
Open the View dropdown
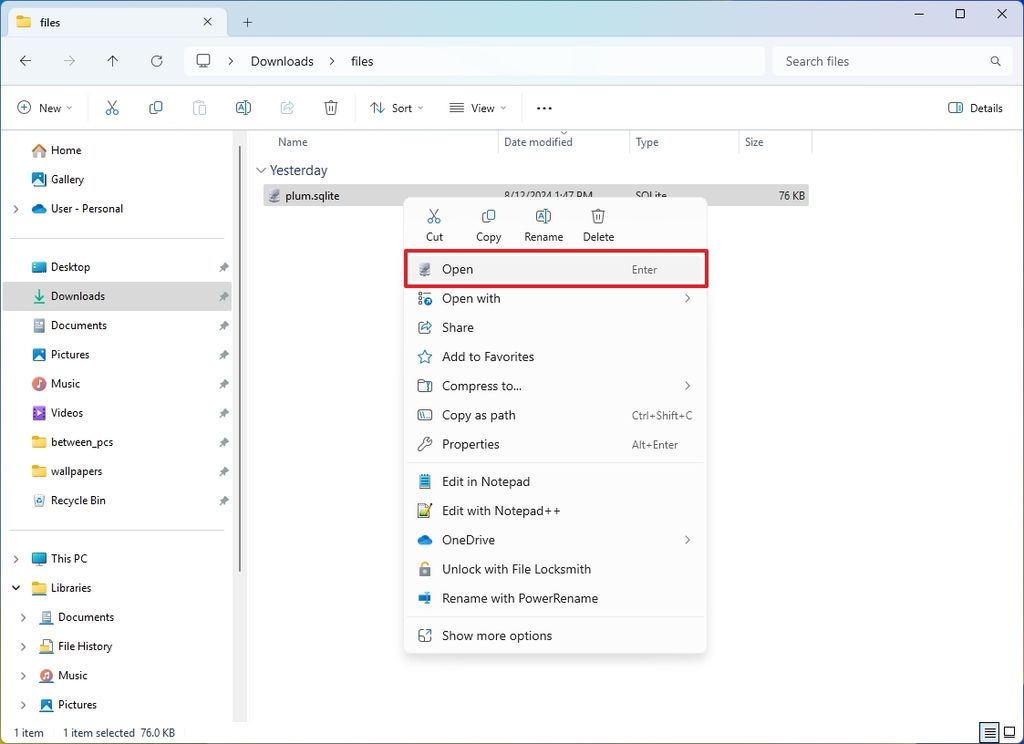(478, 107)
